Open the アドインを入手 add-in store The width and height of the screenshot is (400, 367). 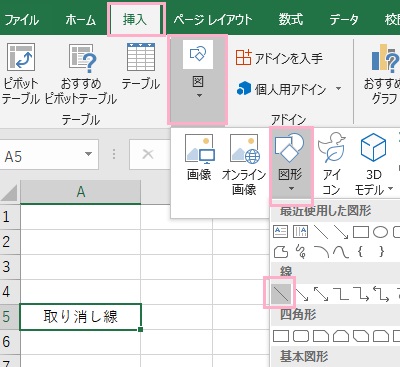[x=279, y=58]
